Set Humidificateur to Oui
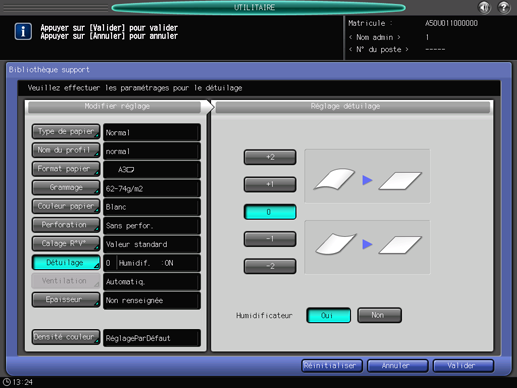The height and width of the screenshot is (388, 517). click(x=328, y=315)
